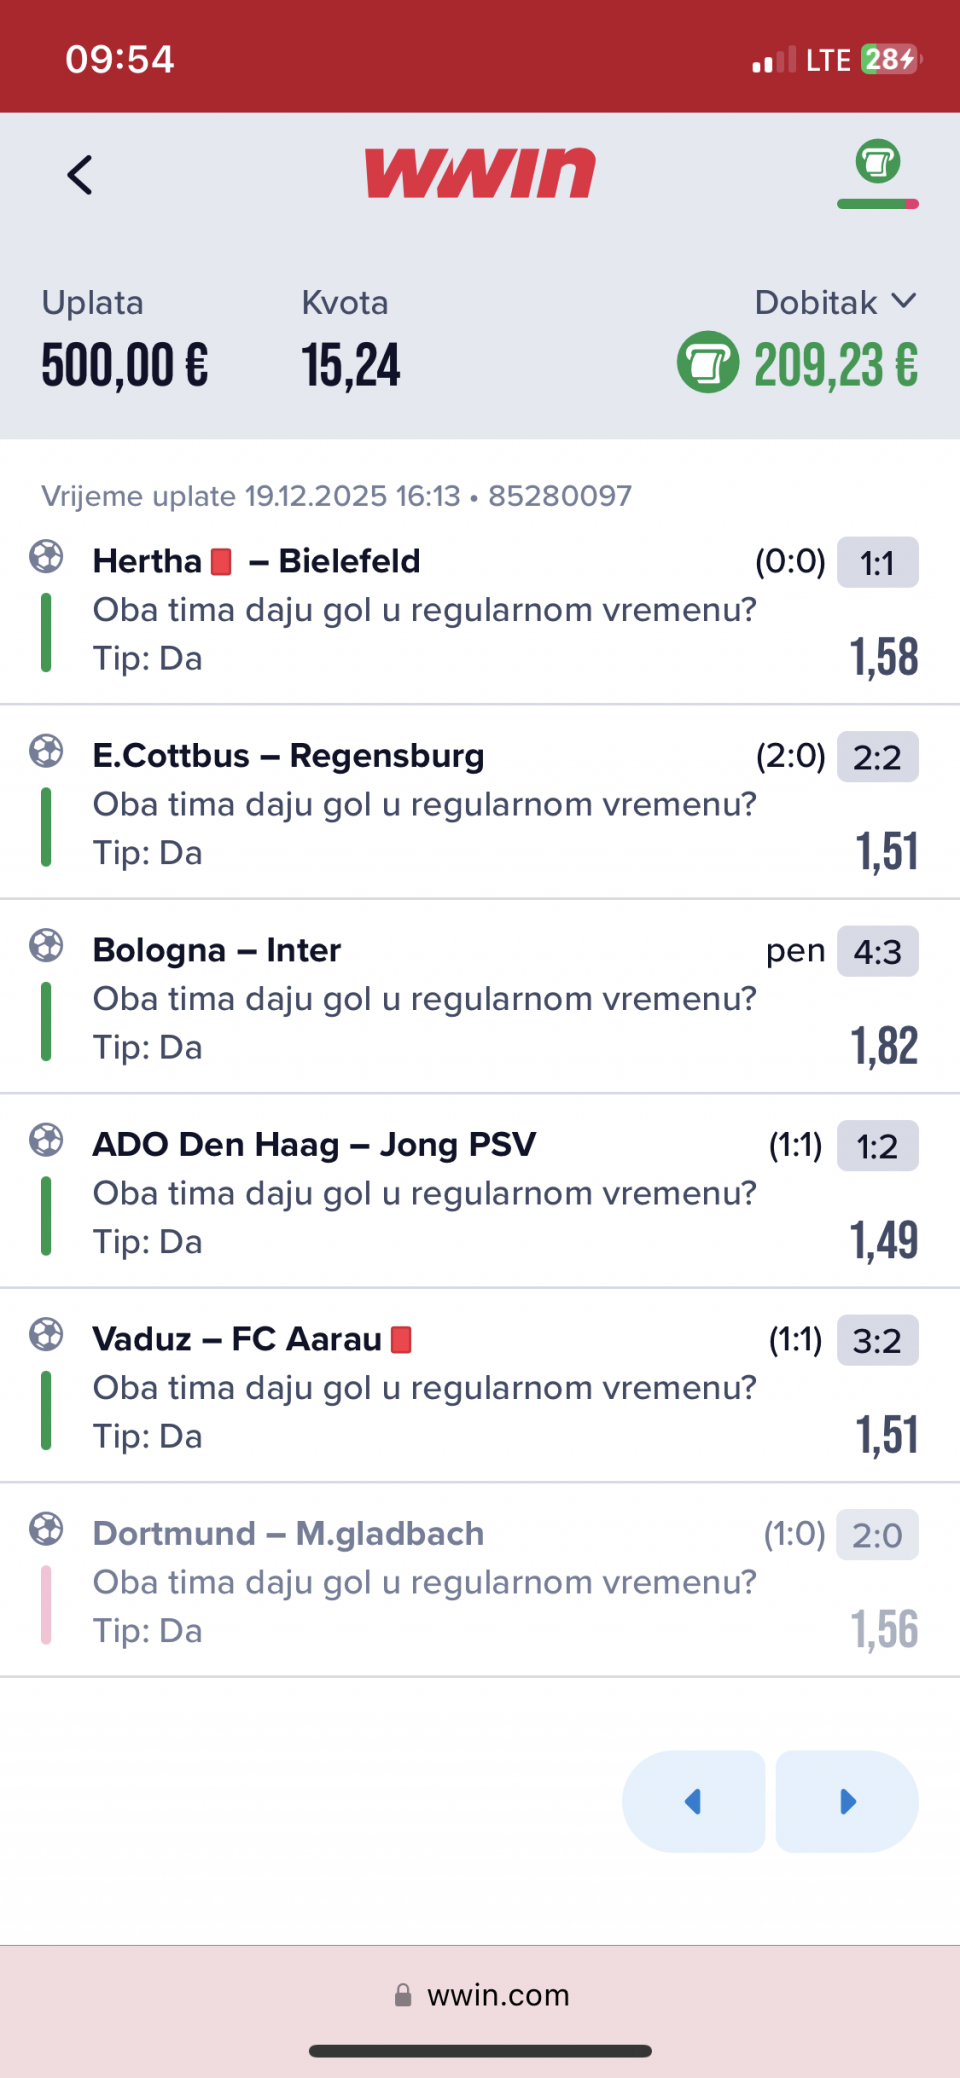960x2078 pixels.
Task: Tap football icon next to Hertha – Bielefeld
Action: click(46, 556)
